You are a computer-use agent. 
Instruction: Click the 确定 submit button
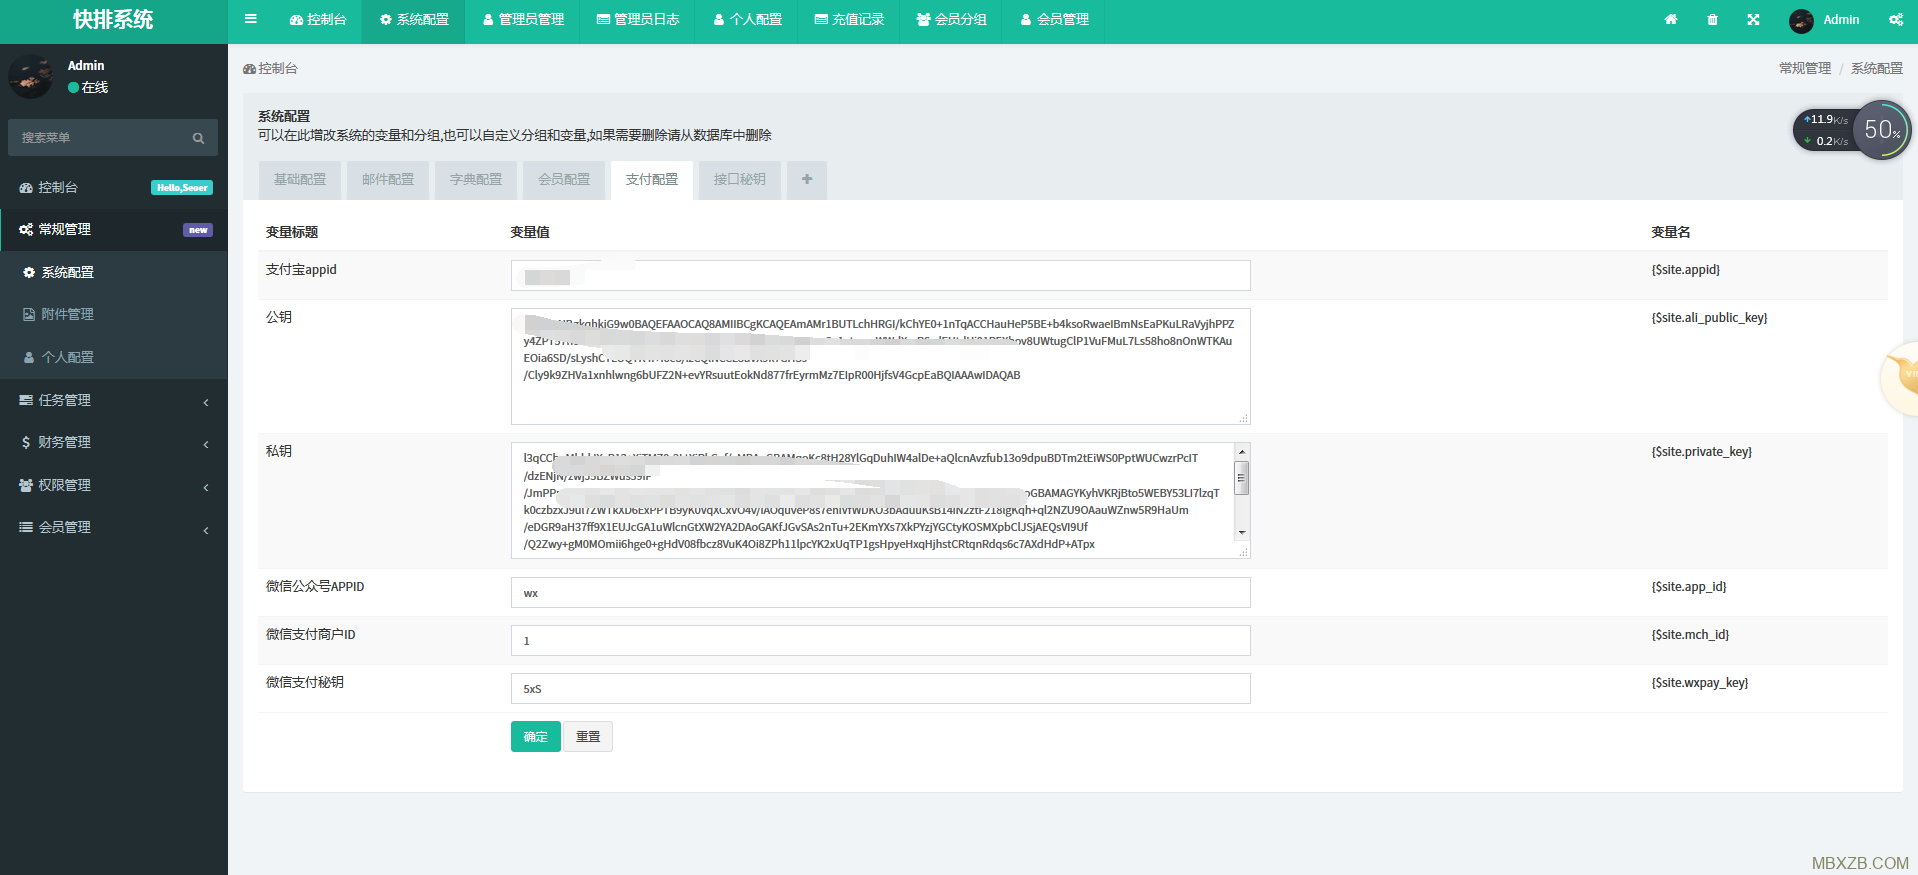(x=536, y=737)
